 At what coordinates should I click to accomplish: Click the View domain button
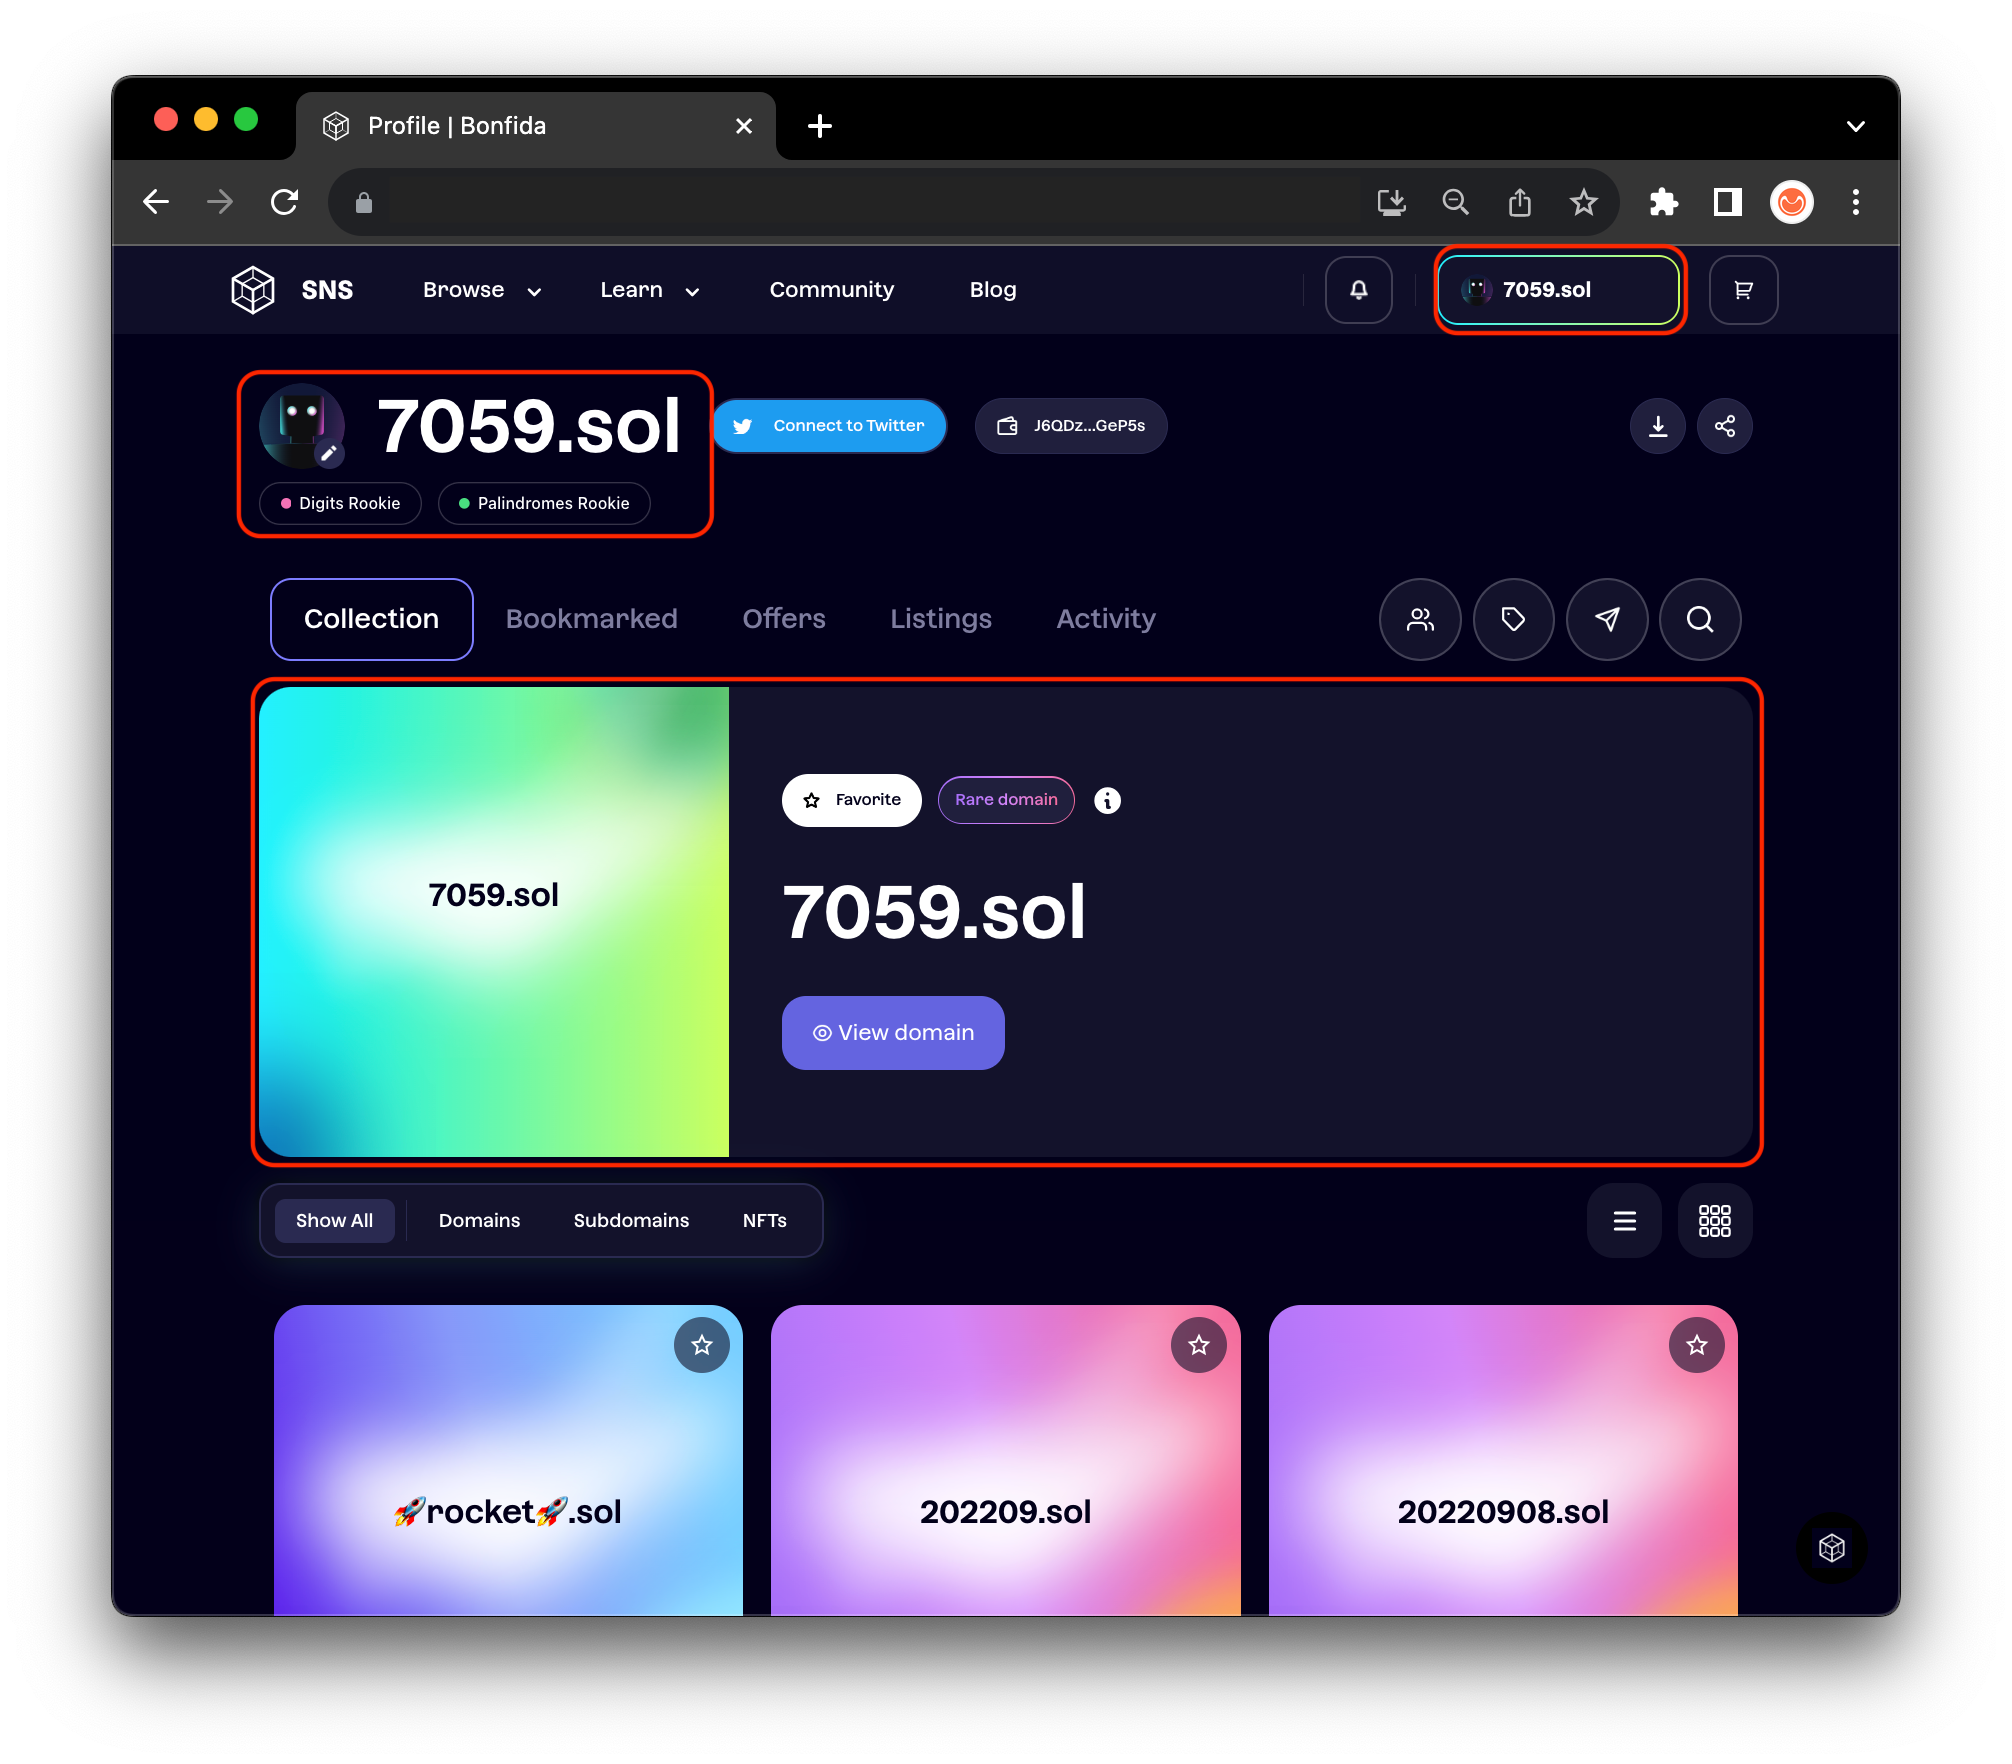[x=892, y=1033]
